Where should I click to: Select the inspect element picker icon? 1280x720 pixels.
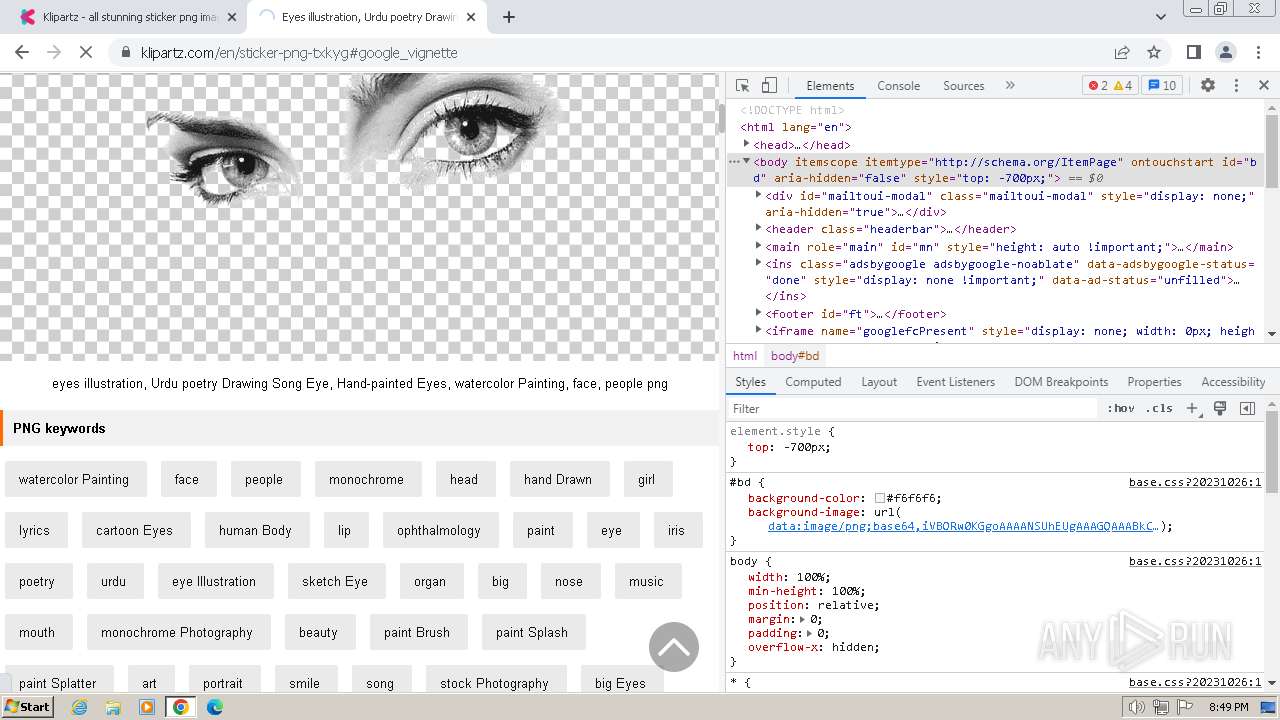(x=742, y=86)
